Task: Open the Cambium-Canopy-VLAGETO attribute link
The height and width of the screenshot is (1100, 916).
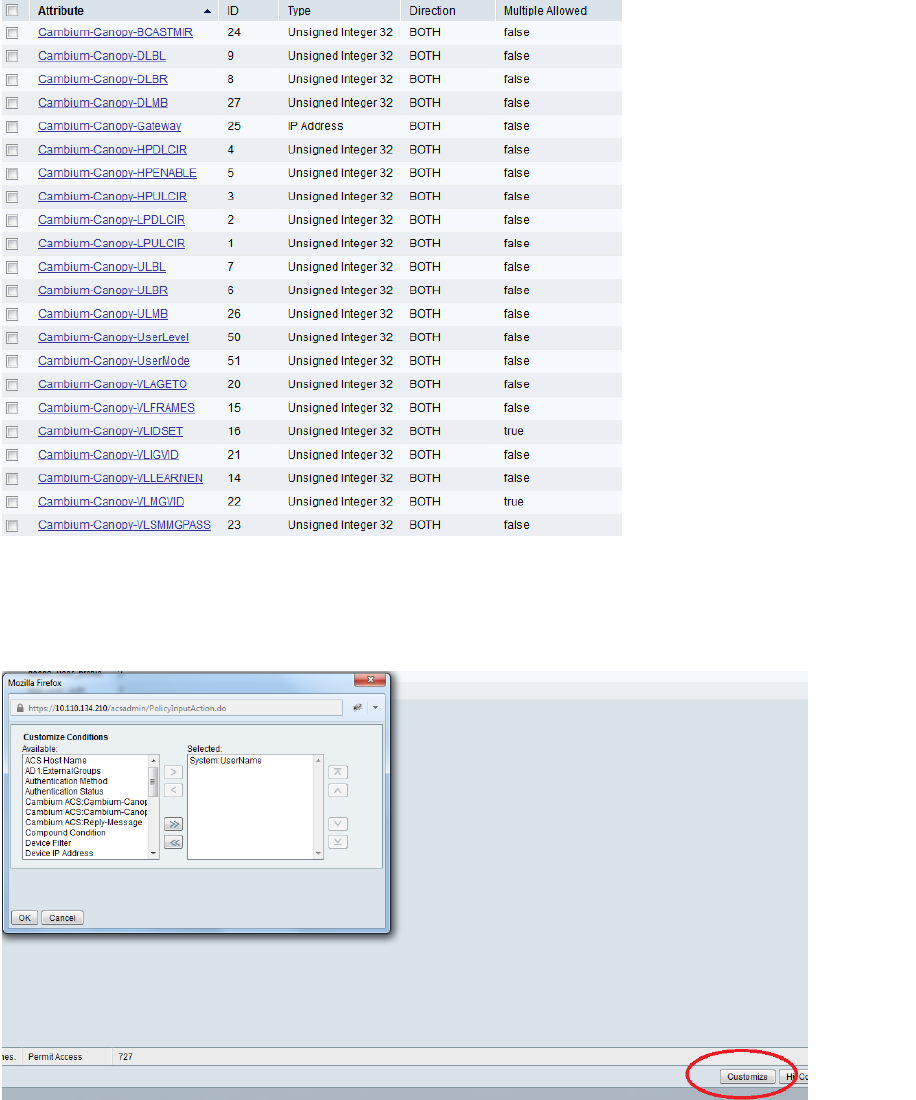Action: (x=112, y=384)
